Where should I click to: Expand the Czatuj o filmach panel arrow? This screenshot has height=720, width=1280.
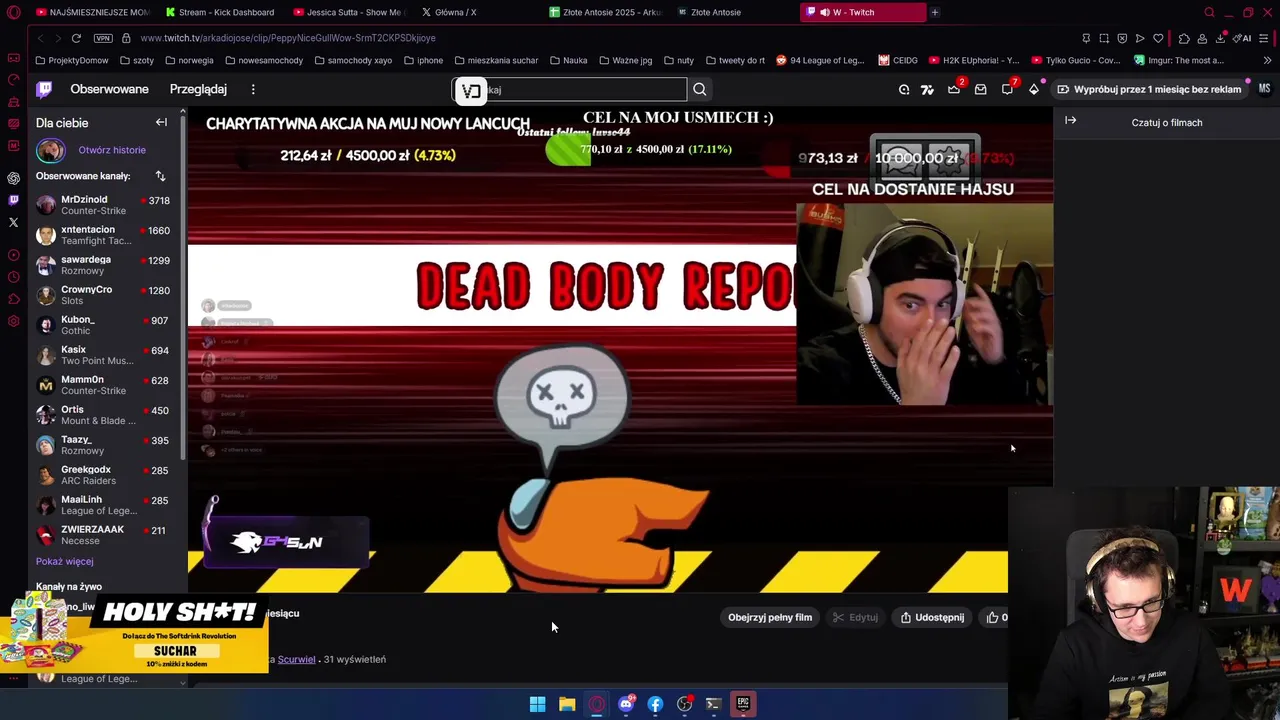click(1070, 121)
